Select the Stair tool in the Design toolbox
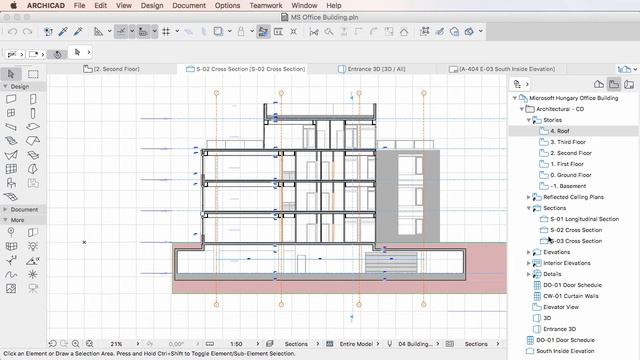The height and width of the screenshot is (360, 640). click(x=11, y=141)
